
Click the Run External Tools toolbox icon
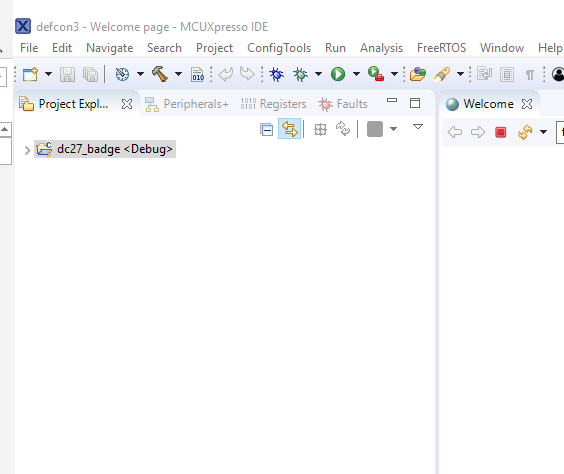(x=376, y=74)
